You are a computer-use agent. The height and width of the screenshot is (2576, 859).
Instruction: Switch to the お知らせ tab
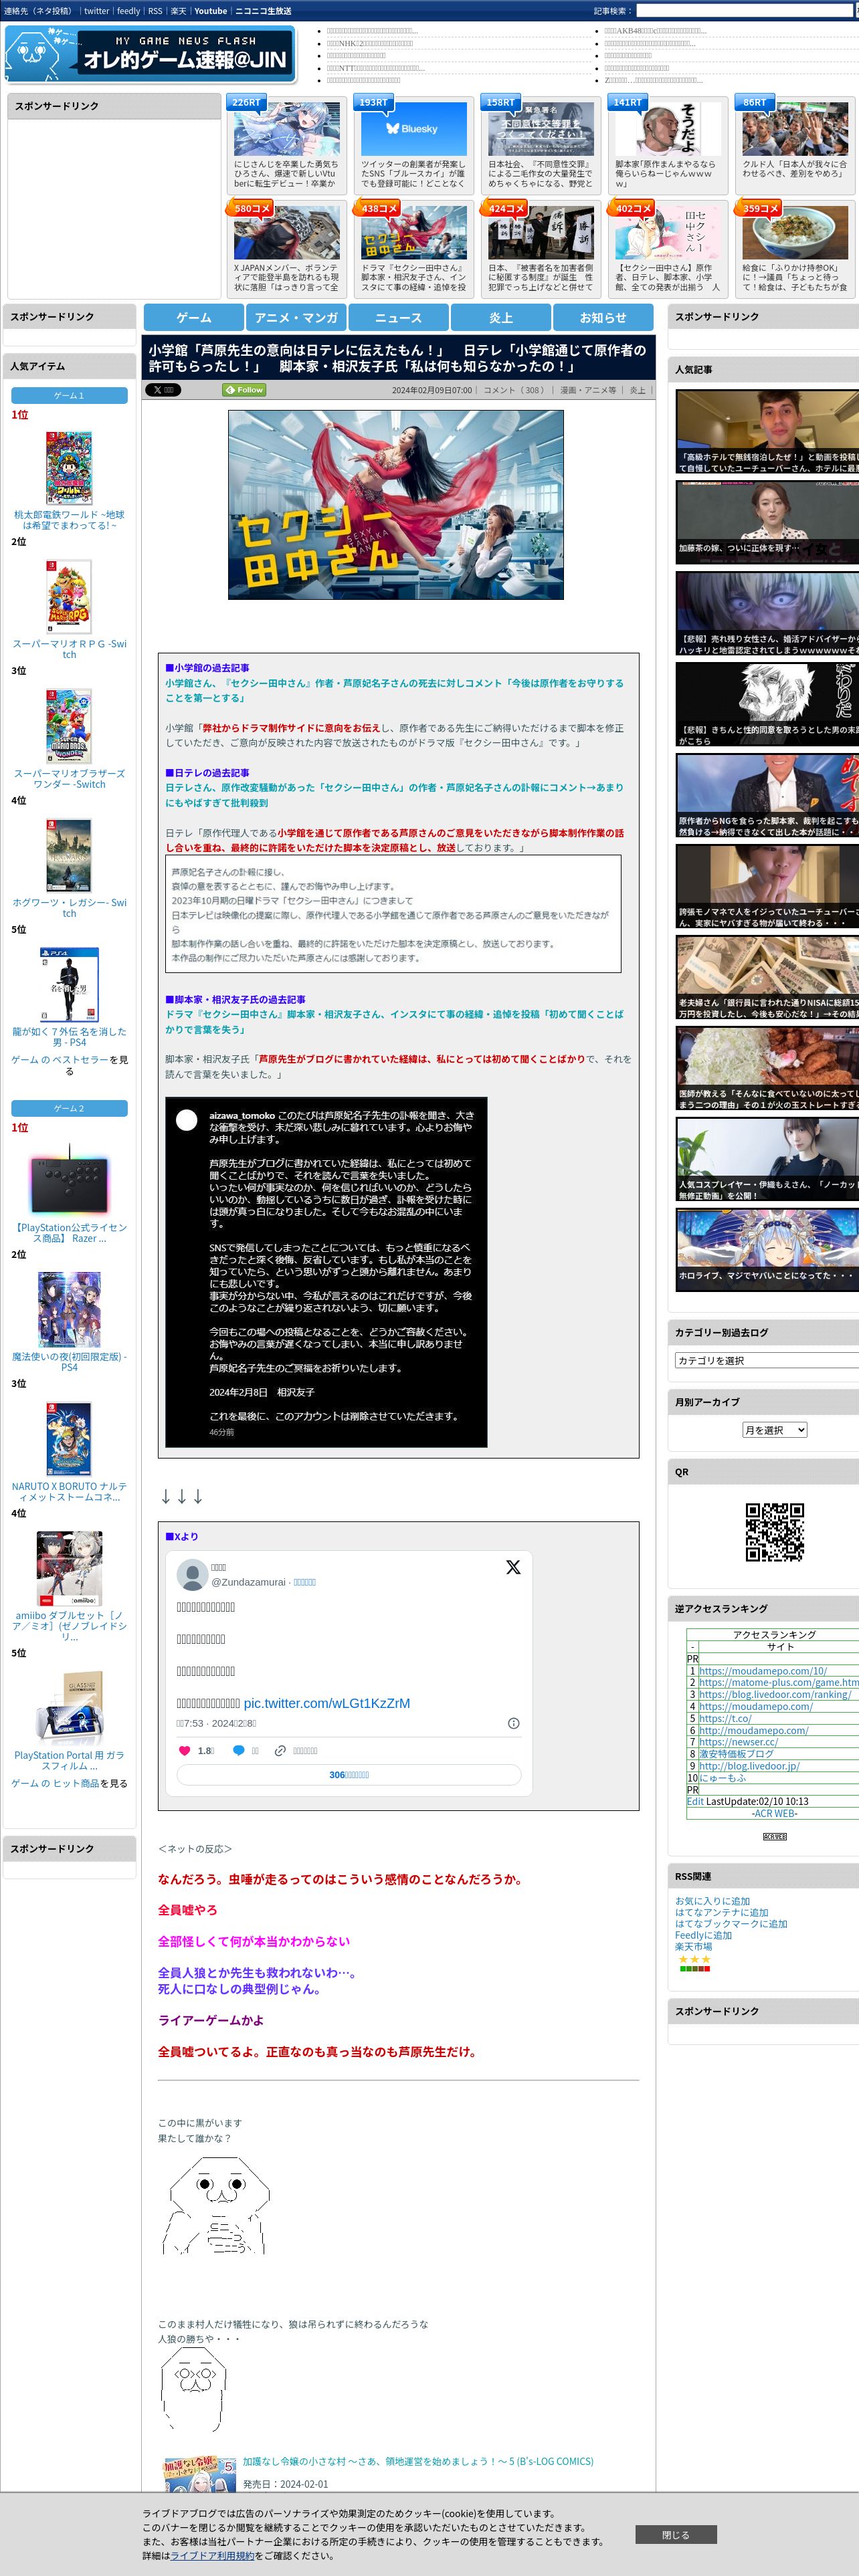click(x=603, y=317)
